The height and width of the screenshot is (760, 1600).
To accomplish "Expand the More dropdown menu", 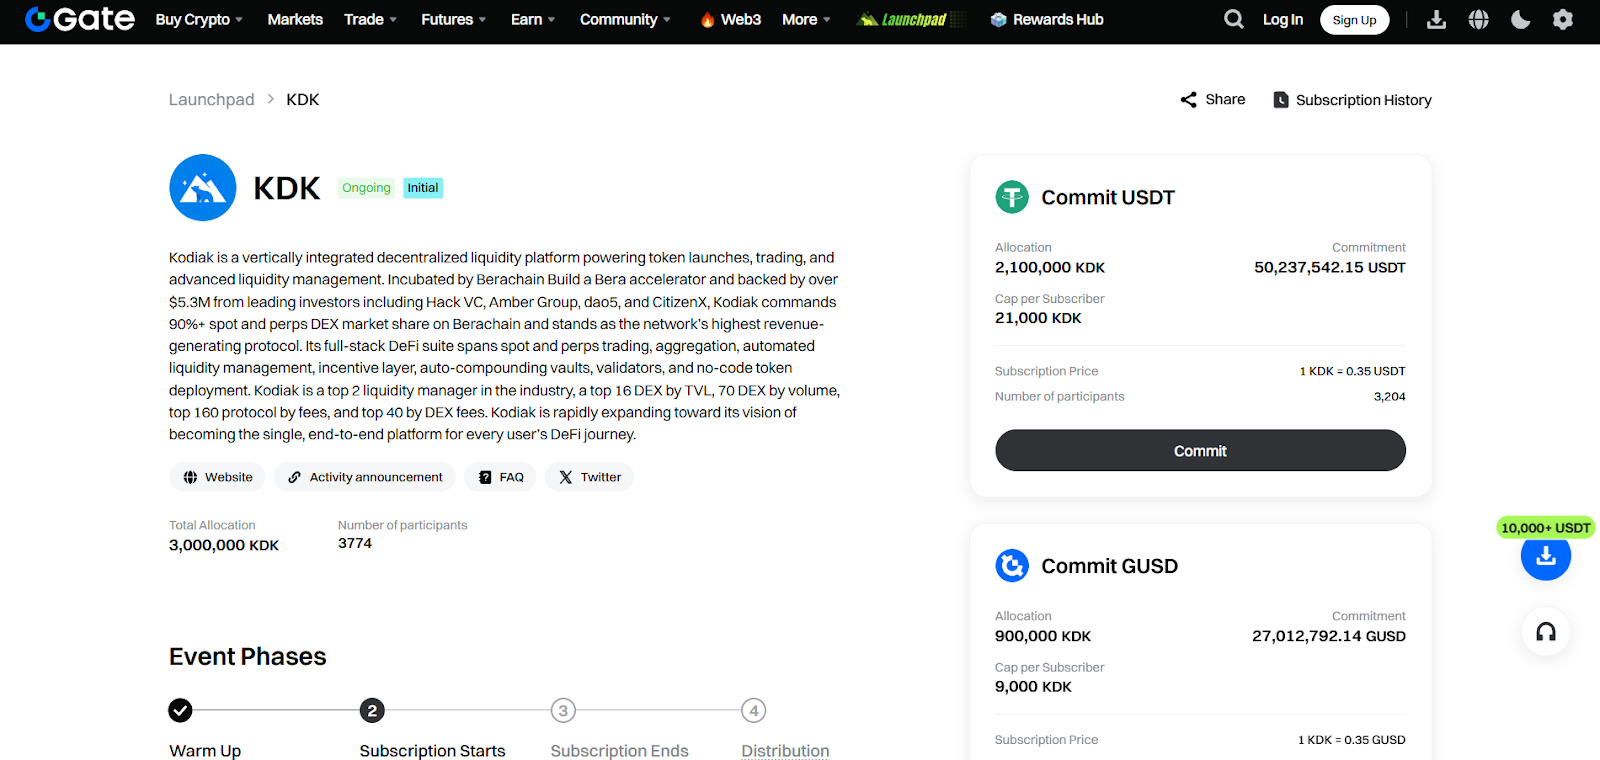I will tap(806, 19).
